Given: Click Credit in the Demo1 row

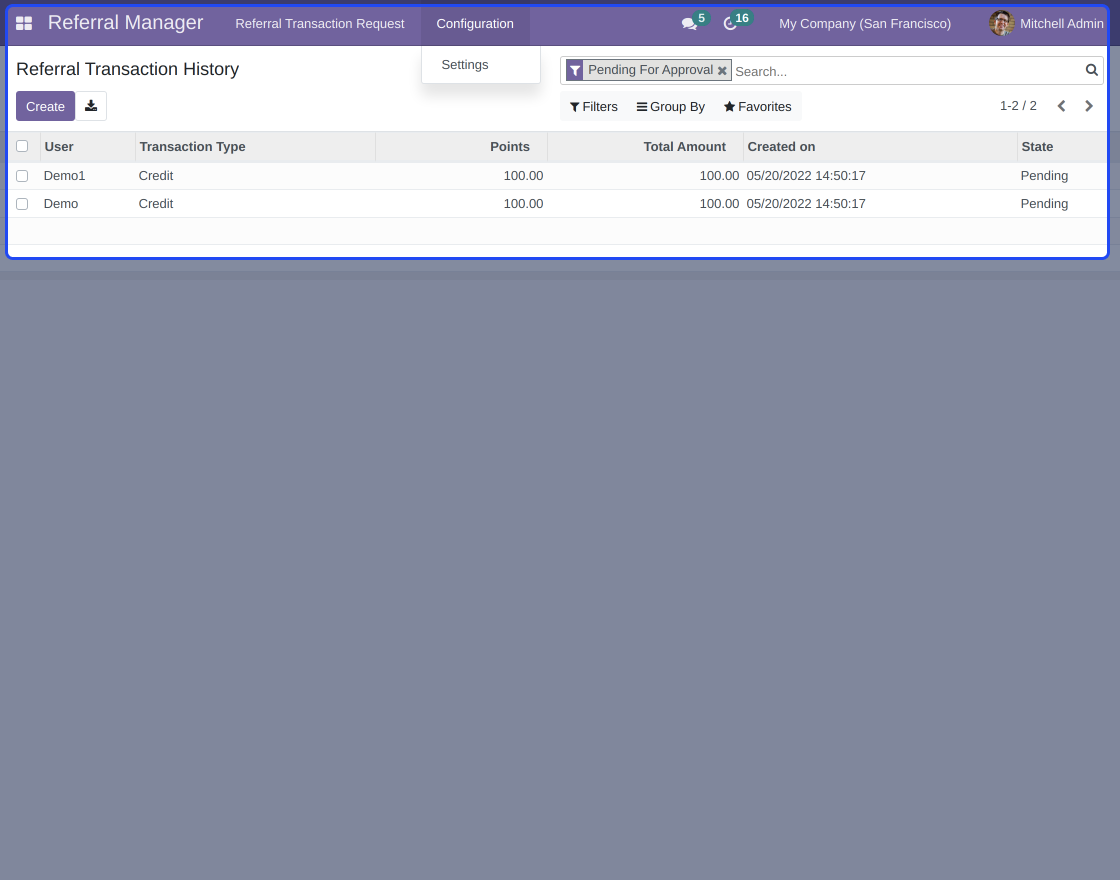Looking at the screenshot, I should (156, 176).
